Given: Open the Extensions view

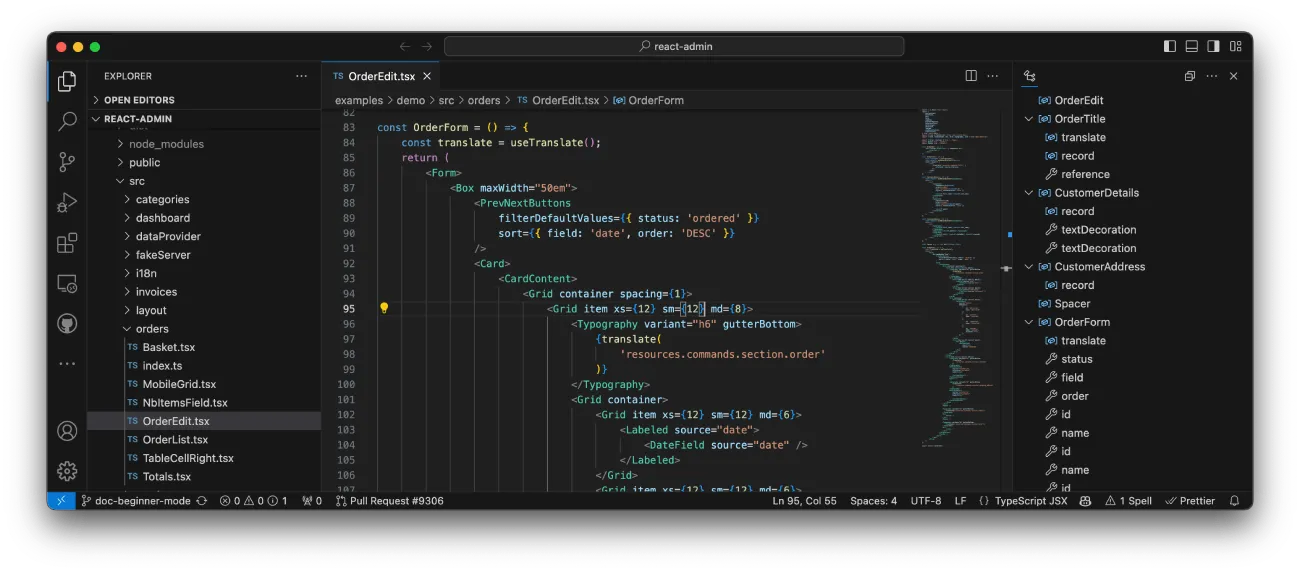Looking at the screenshot, I should 67,243.
